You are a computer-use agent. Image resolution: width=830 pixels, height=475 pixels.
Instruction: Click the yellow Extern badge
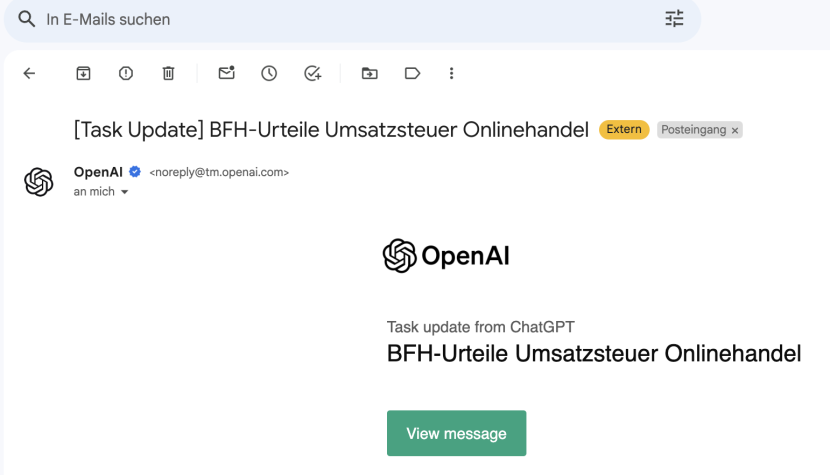(x=624, y=130)
